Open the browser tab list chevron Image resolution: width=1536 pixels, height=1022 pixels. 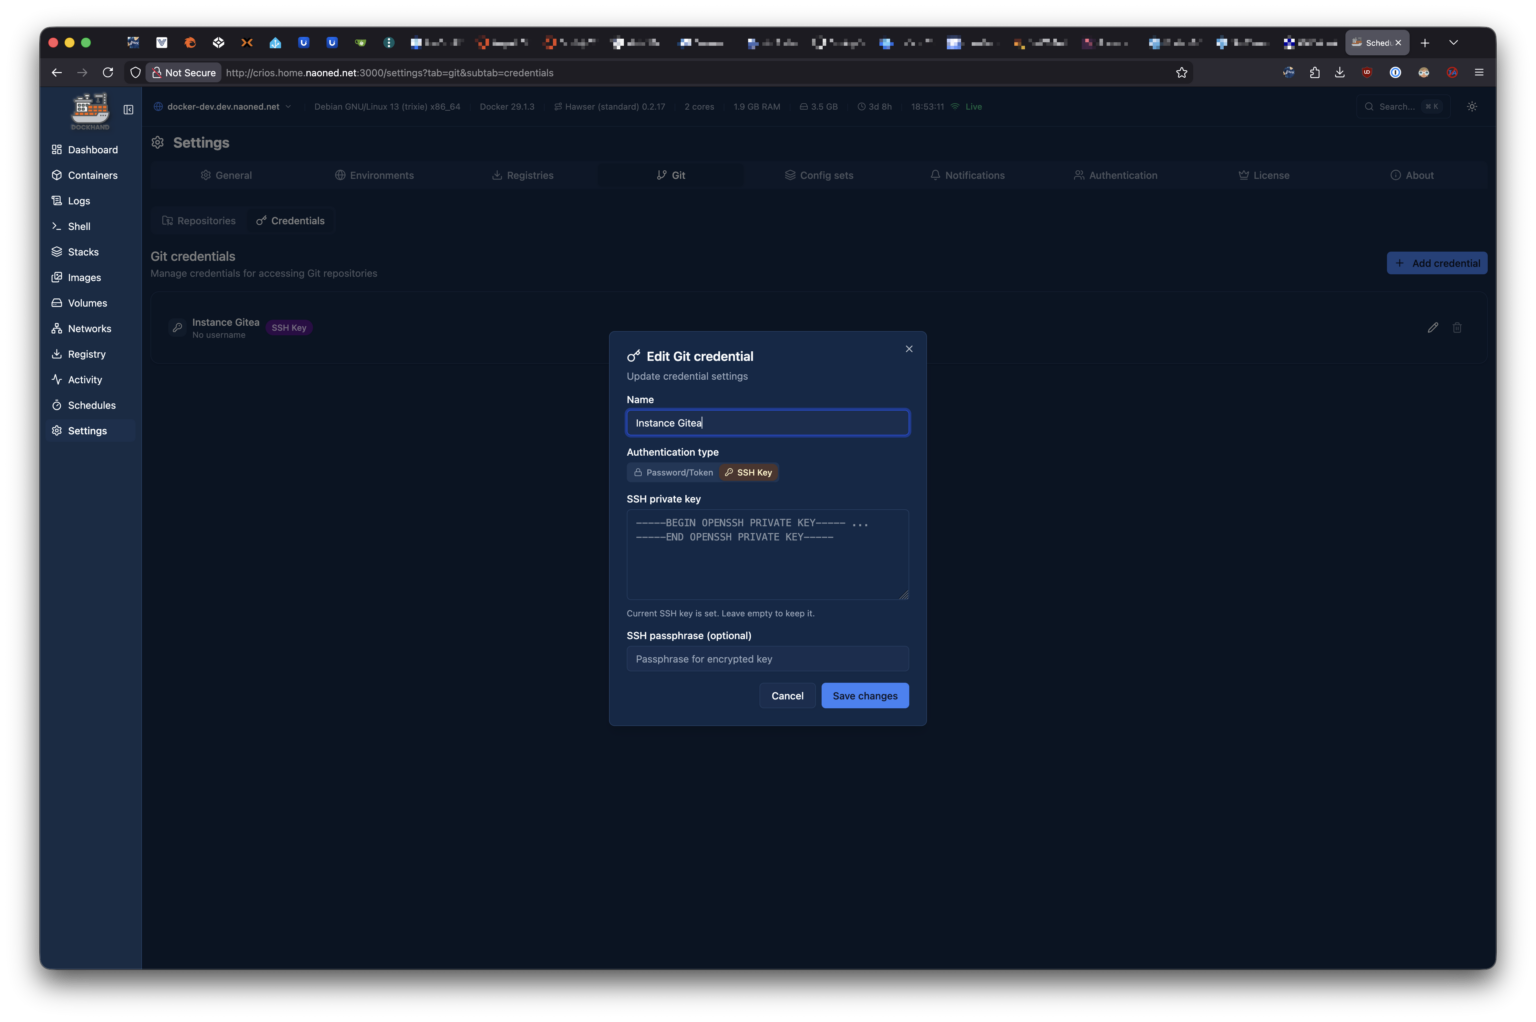(1453, 43)
